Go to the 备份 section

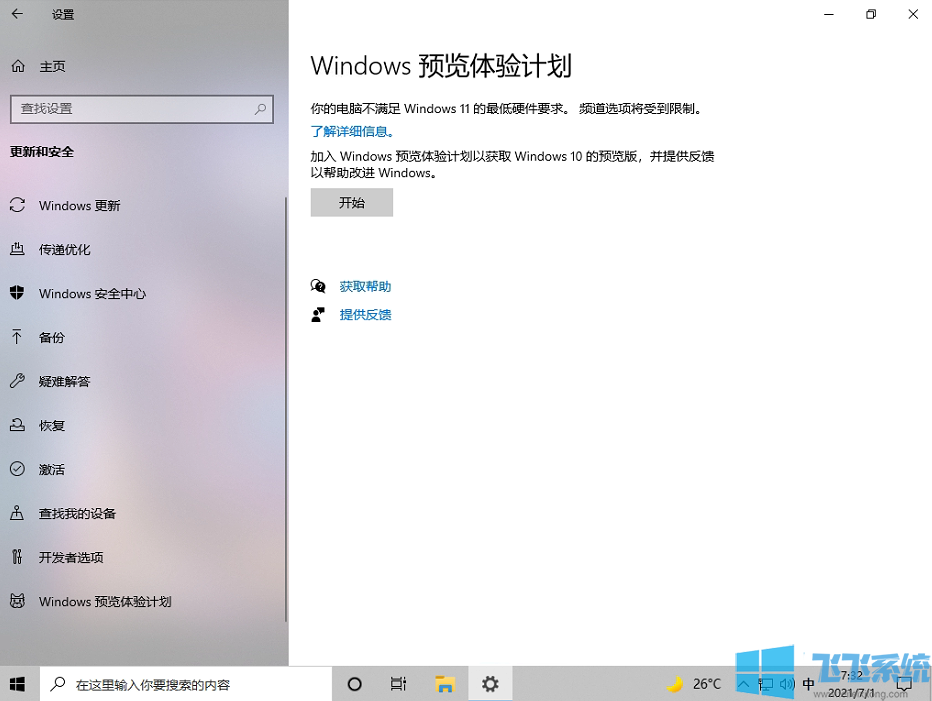51,337
